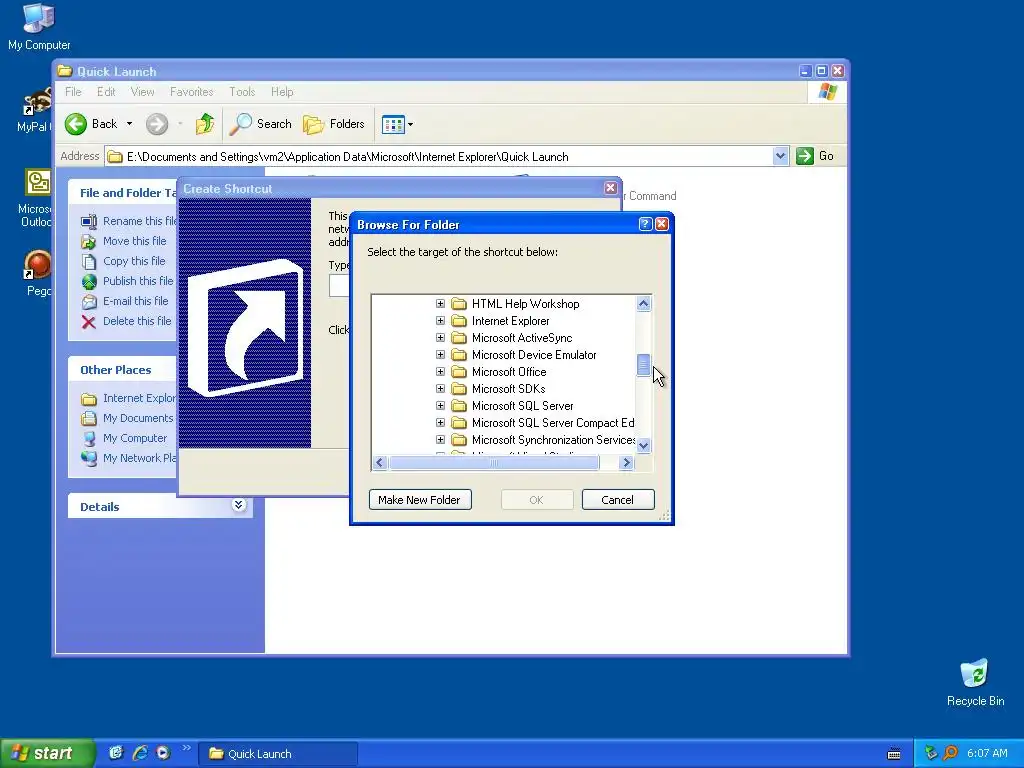Click the Make New Folder button
The image size is (1024, 768).
point(420,500)
